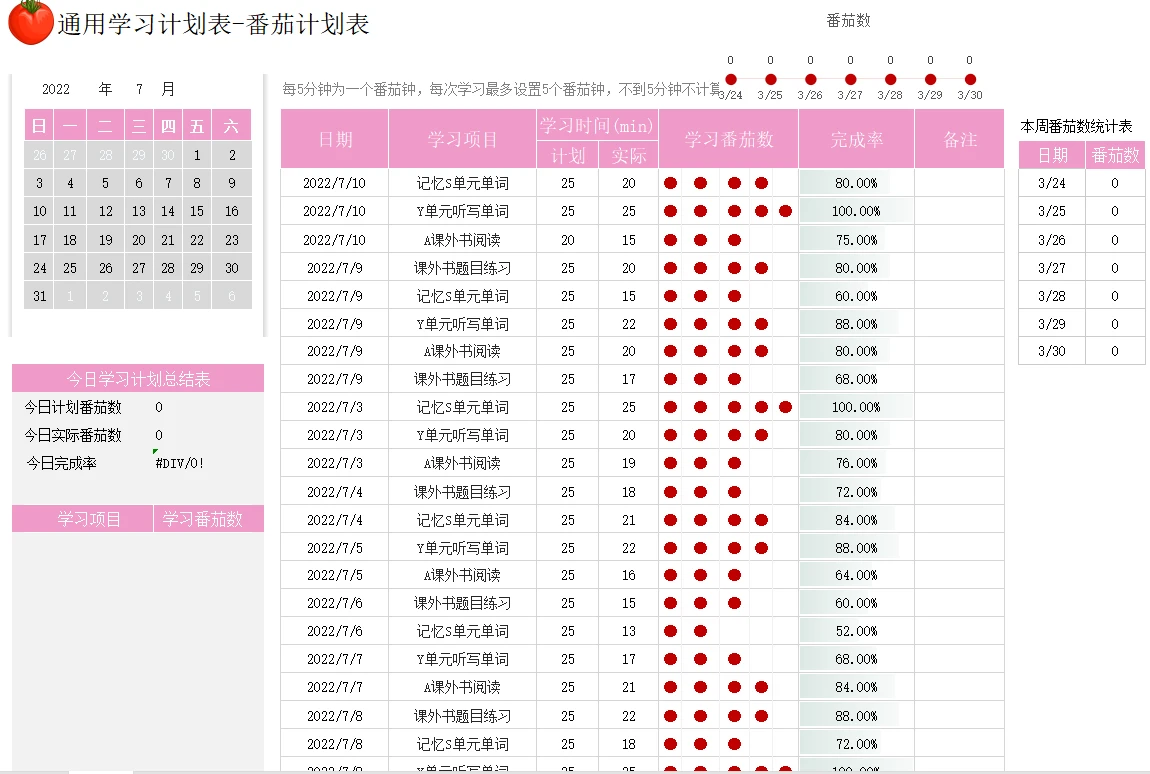
Task: Select 3/24 row in weekly stats table
Action: click(x=1082, y=183)
